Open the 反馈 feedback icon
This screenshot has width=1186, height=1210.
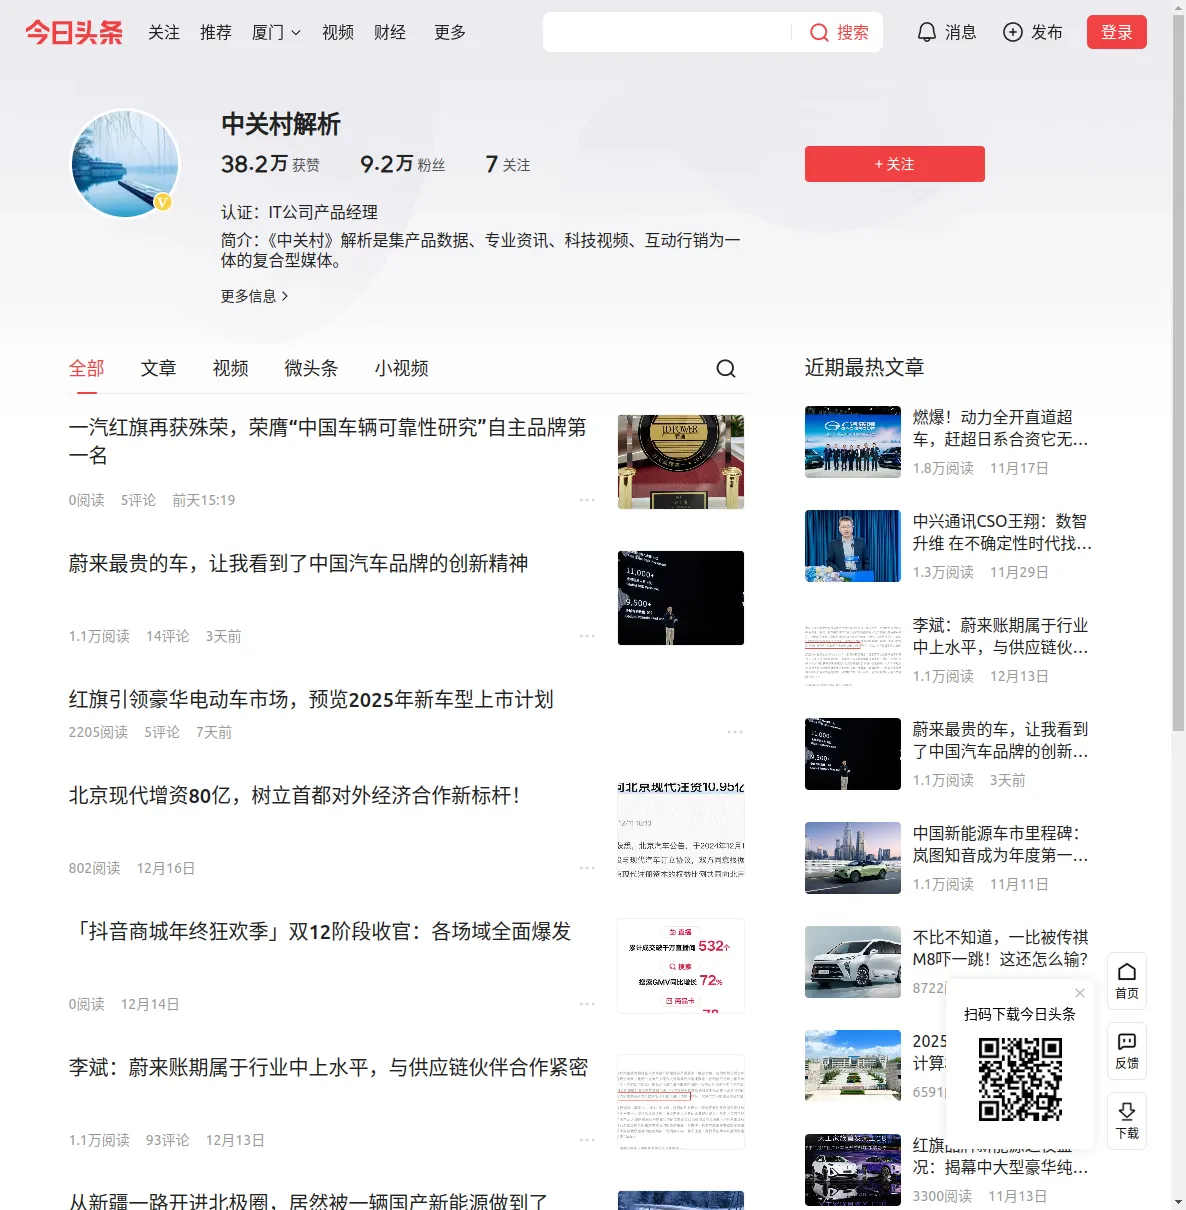tap(1127, 1050)
